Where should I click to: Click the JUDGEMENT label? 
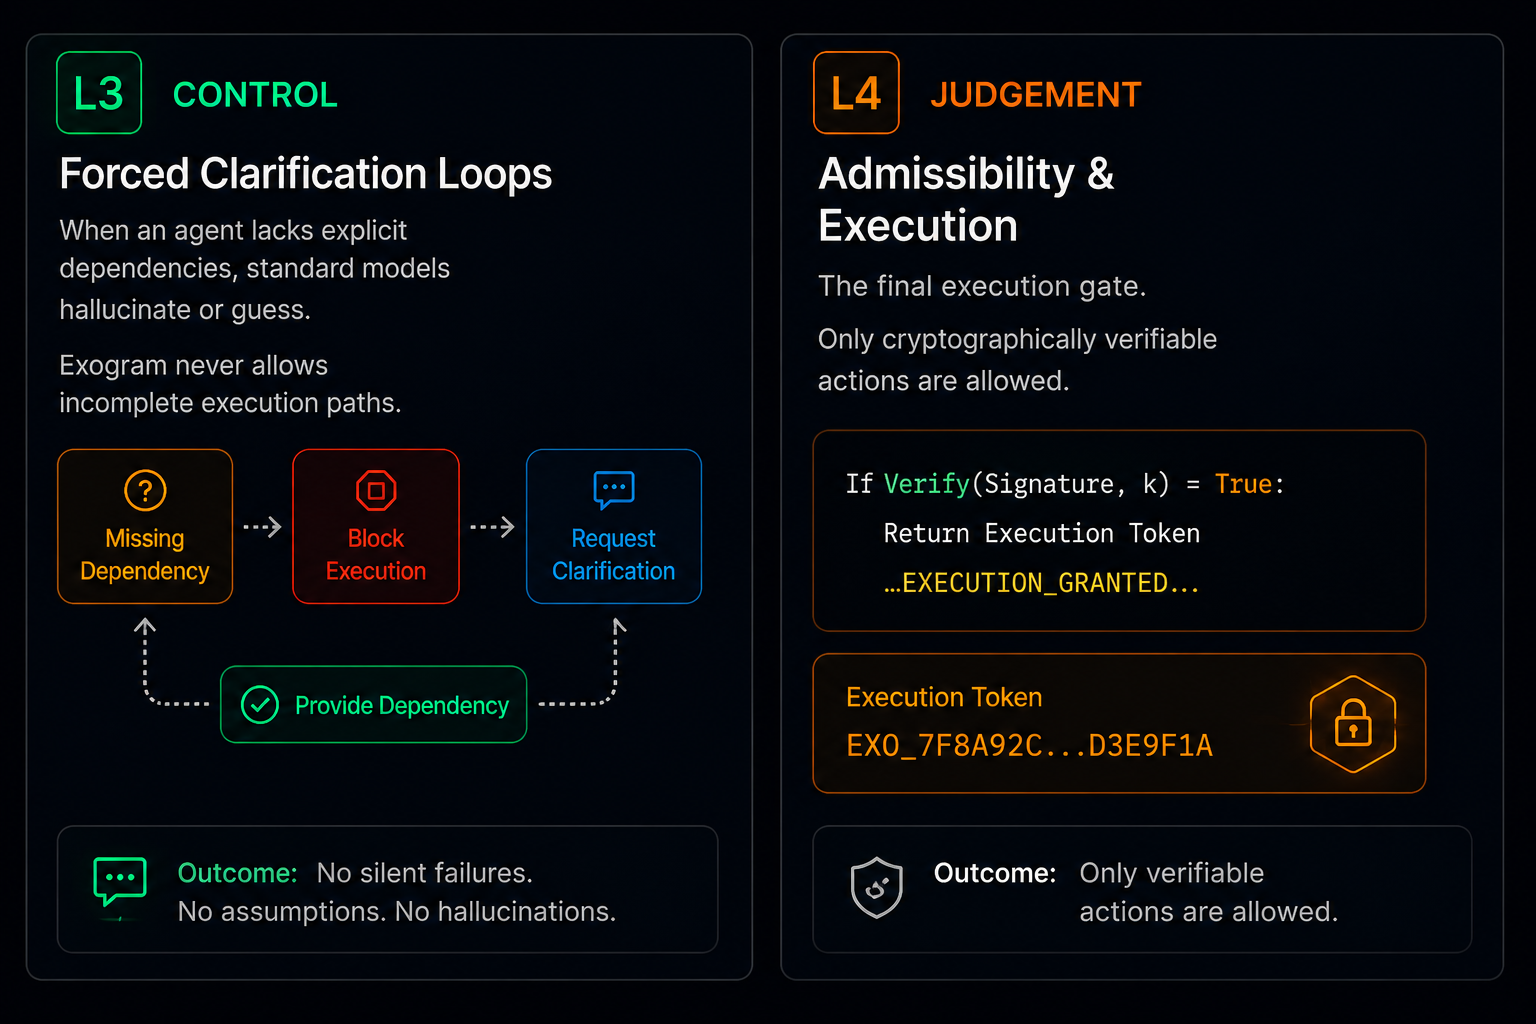[1035, 95]
